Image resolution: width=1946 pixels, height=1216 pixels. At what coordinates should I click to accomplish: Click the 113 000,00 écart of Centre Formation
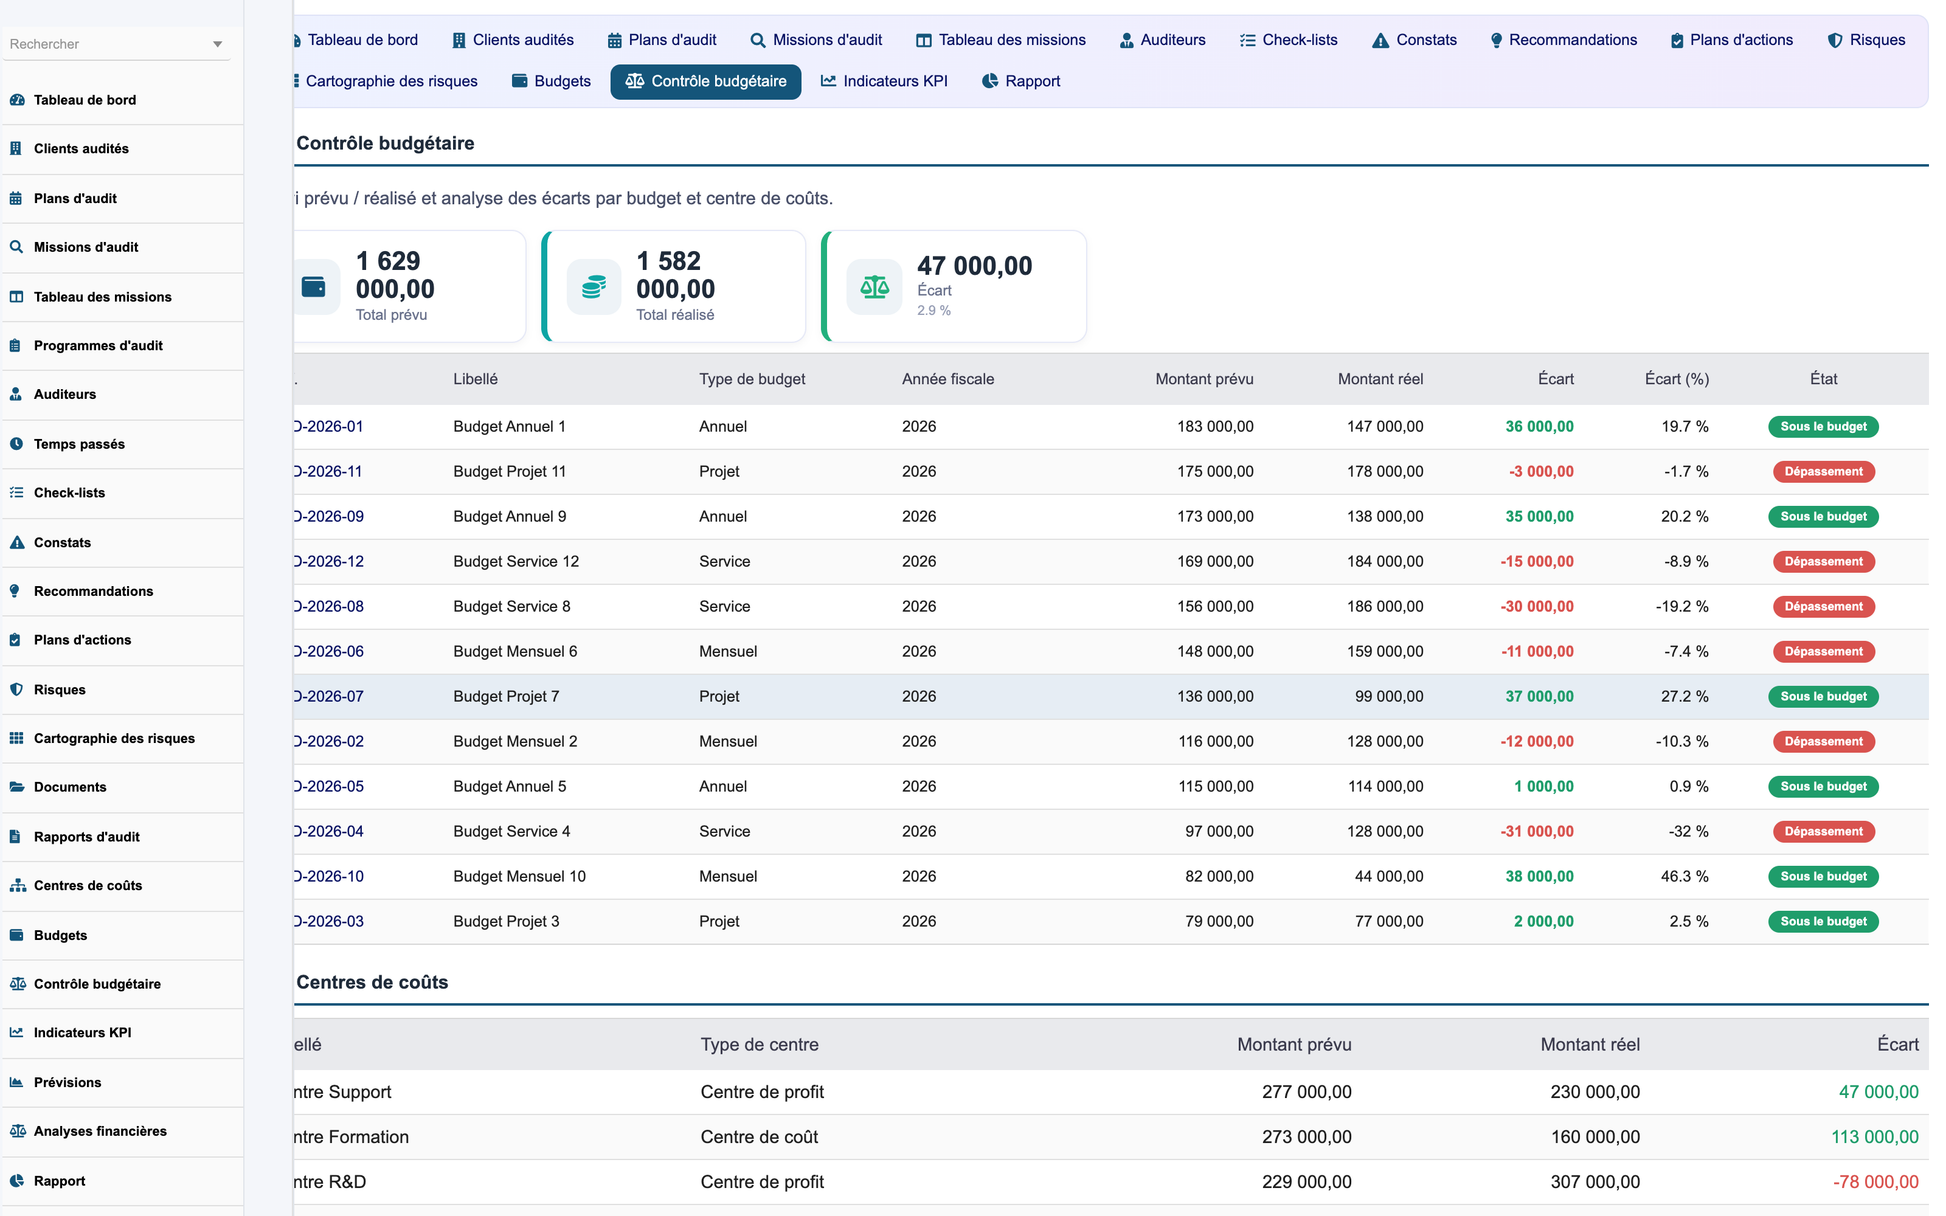(x=1874, y=1137)
